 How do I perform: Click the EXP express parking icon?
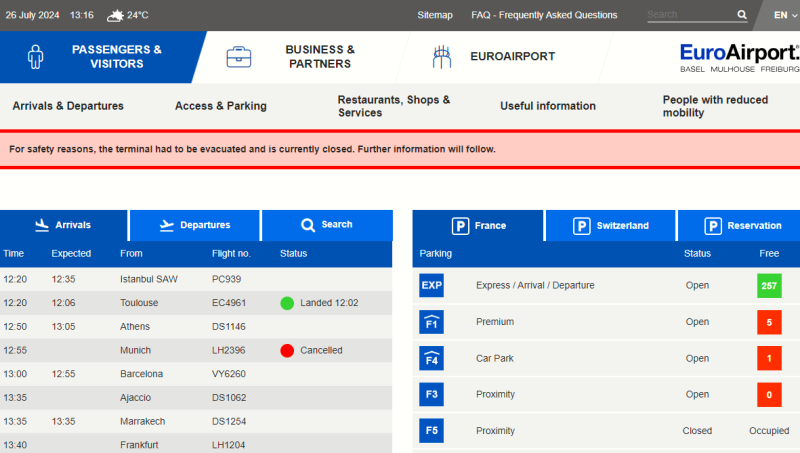point(431,286)
